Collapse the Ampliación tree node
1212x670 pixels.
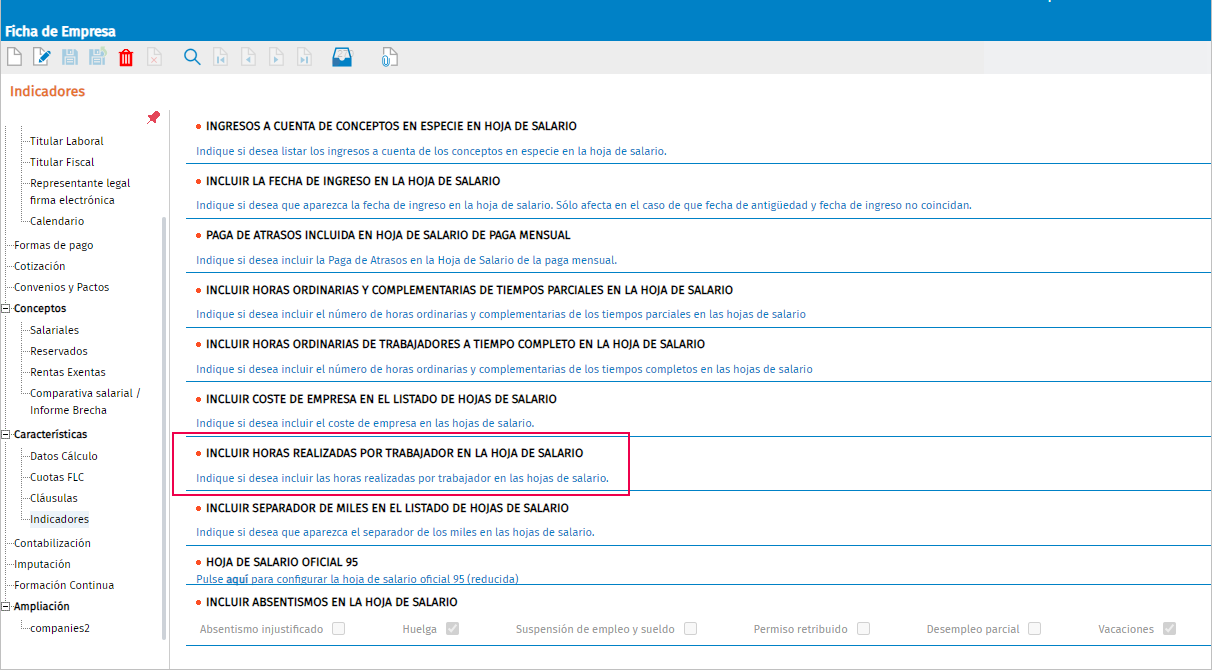tap(6, 607)
